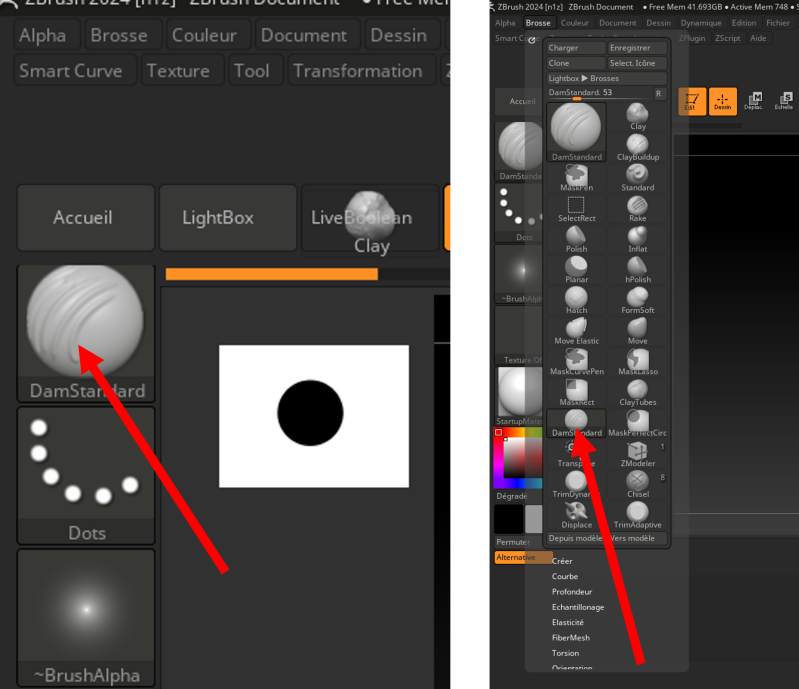Select the FormSoft brush

coord(637,300)
